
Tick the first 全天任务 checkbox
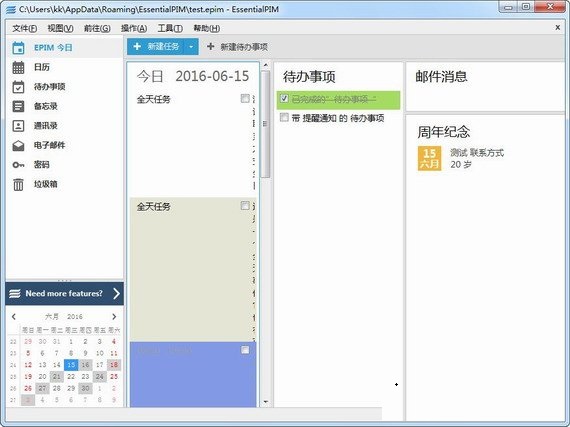245,98
